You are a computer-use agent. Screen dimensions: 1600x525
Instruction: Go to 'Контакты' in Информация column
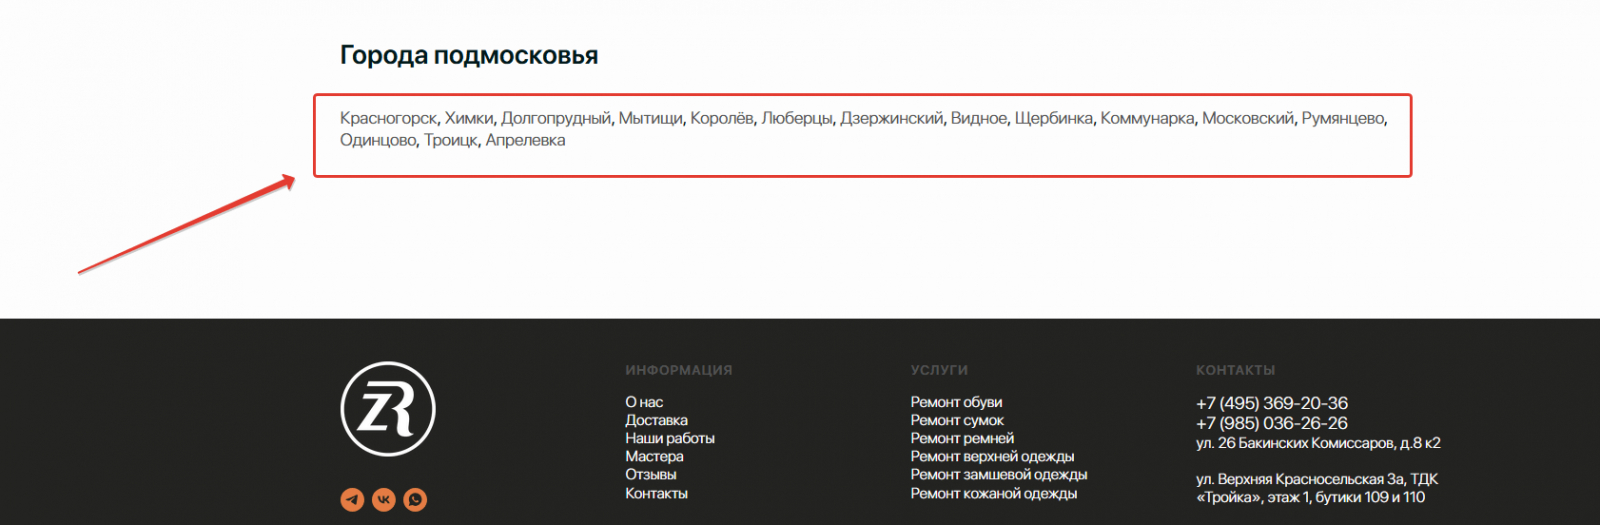656,493
